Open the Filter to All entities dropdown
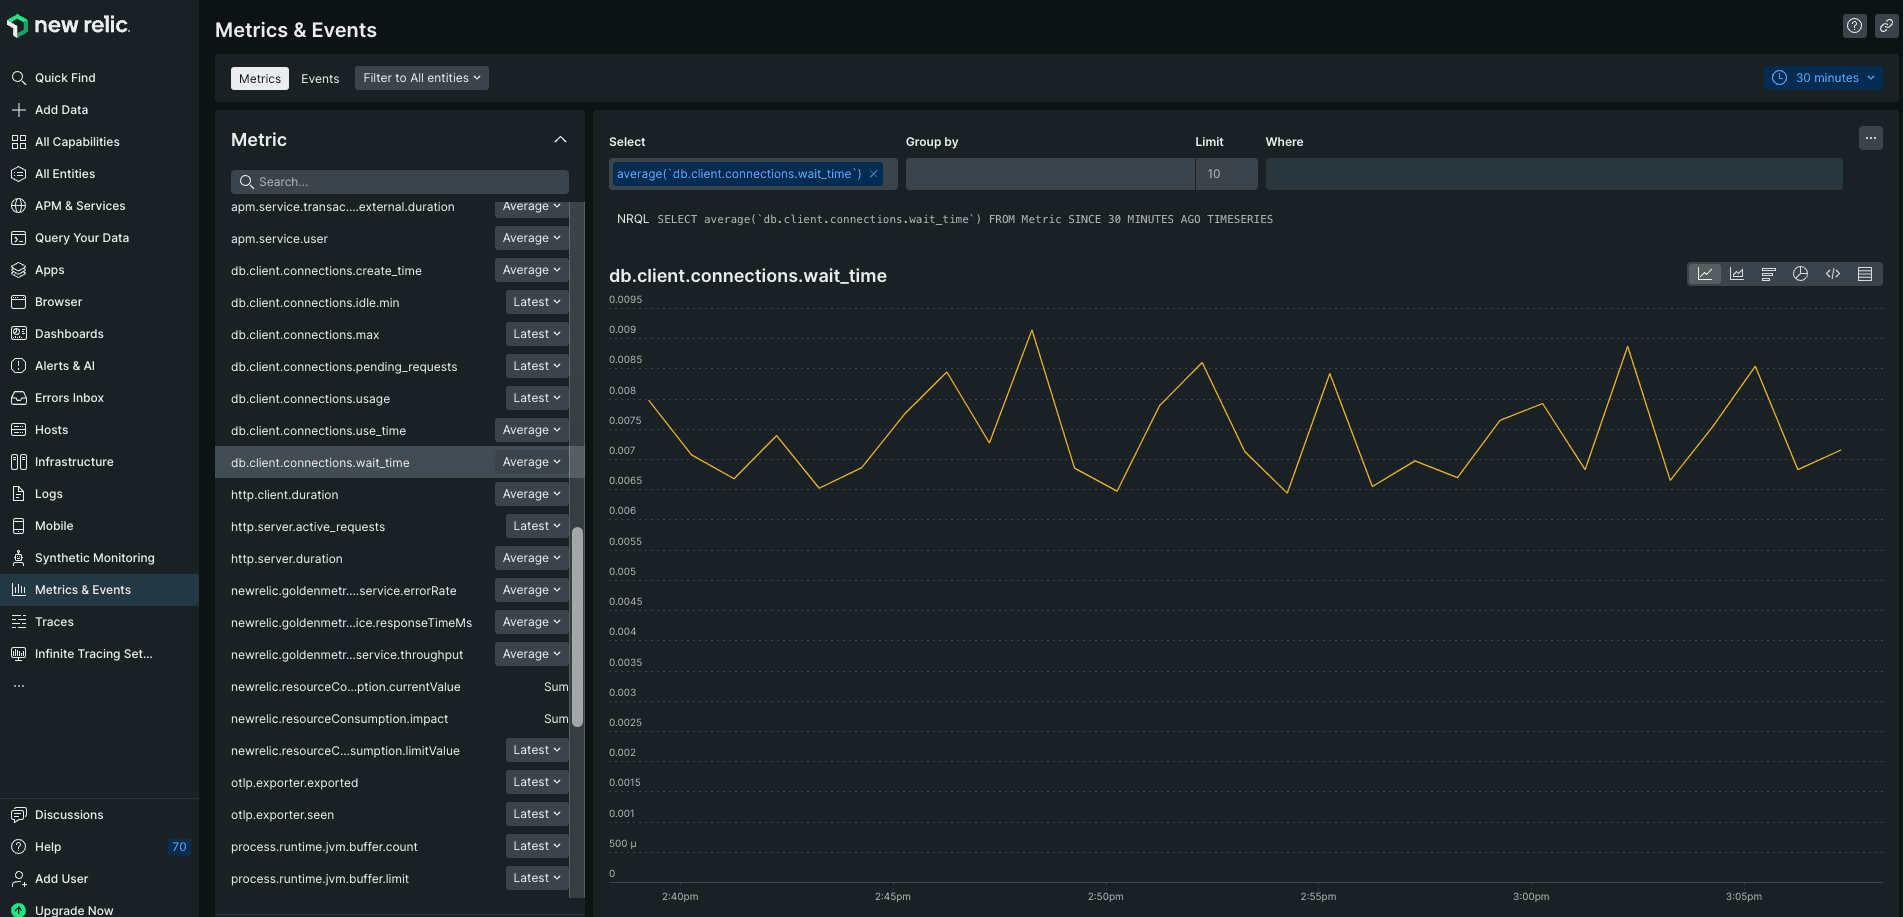 pyautogui.click(x=421, y=78)
